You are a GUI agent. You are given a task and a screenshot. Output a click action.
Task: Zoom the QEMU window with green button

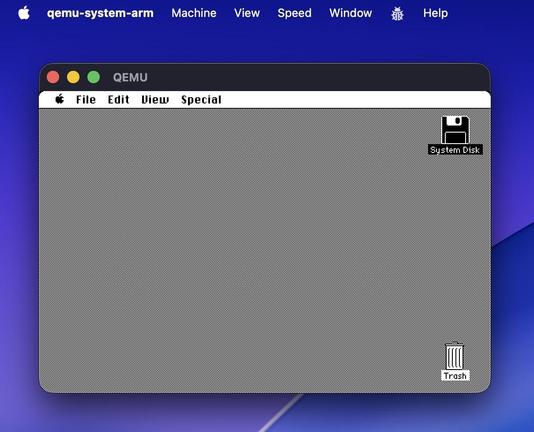coord(94,77)
